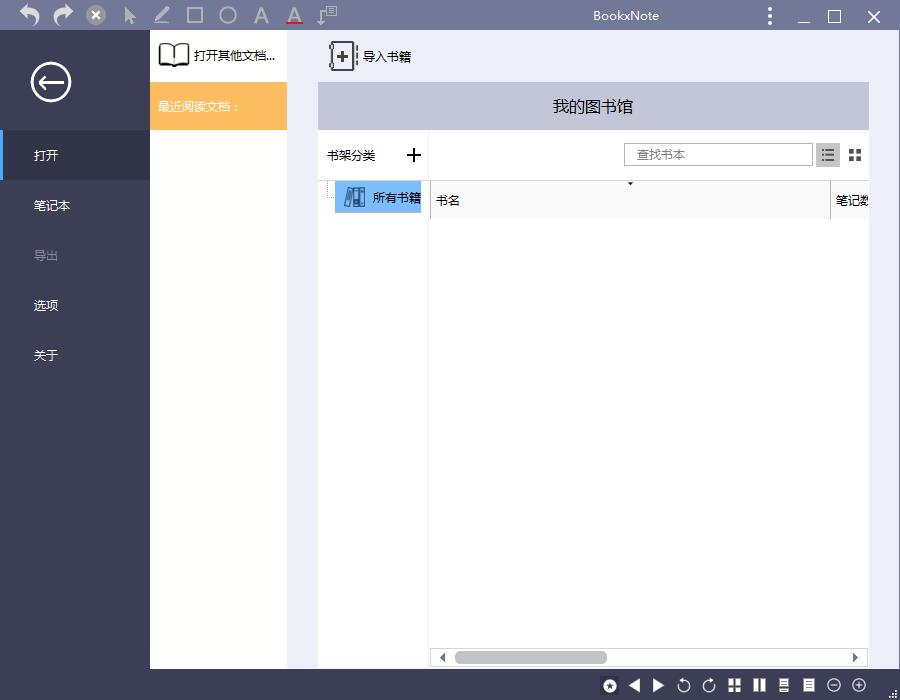Open the 选项 menu item in sidebar
Image resolution: width=900 pixels, height=700 pixels.
tap(46, 305)
